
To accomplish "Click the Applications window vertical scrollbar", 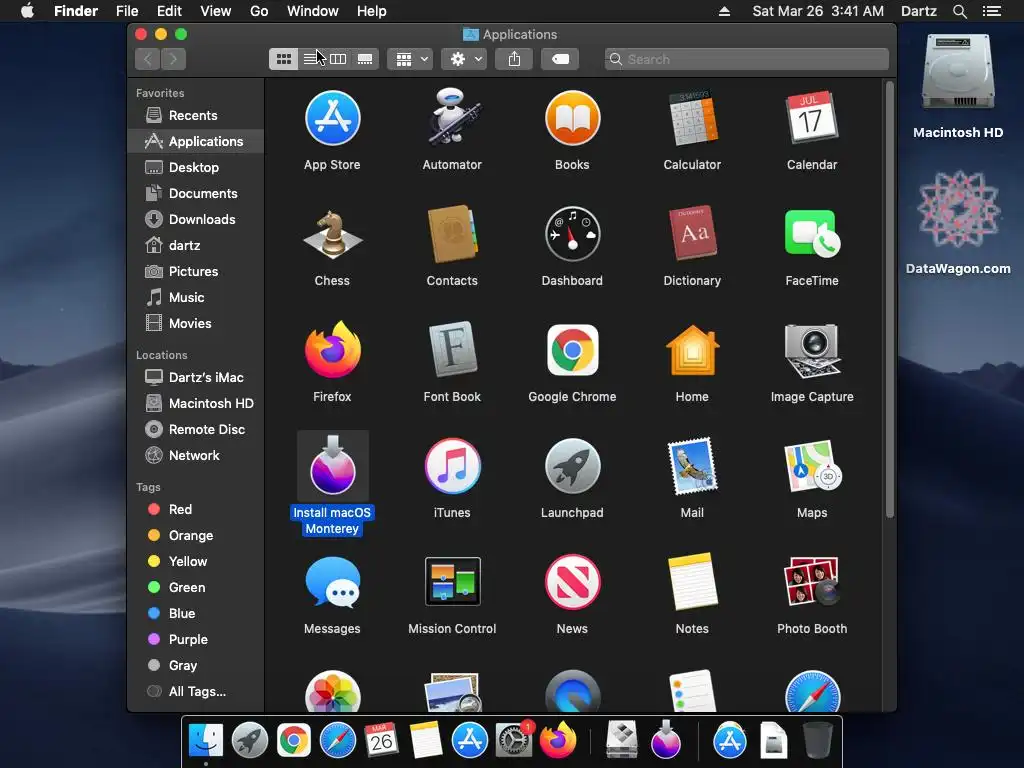I will [889, 300].
